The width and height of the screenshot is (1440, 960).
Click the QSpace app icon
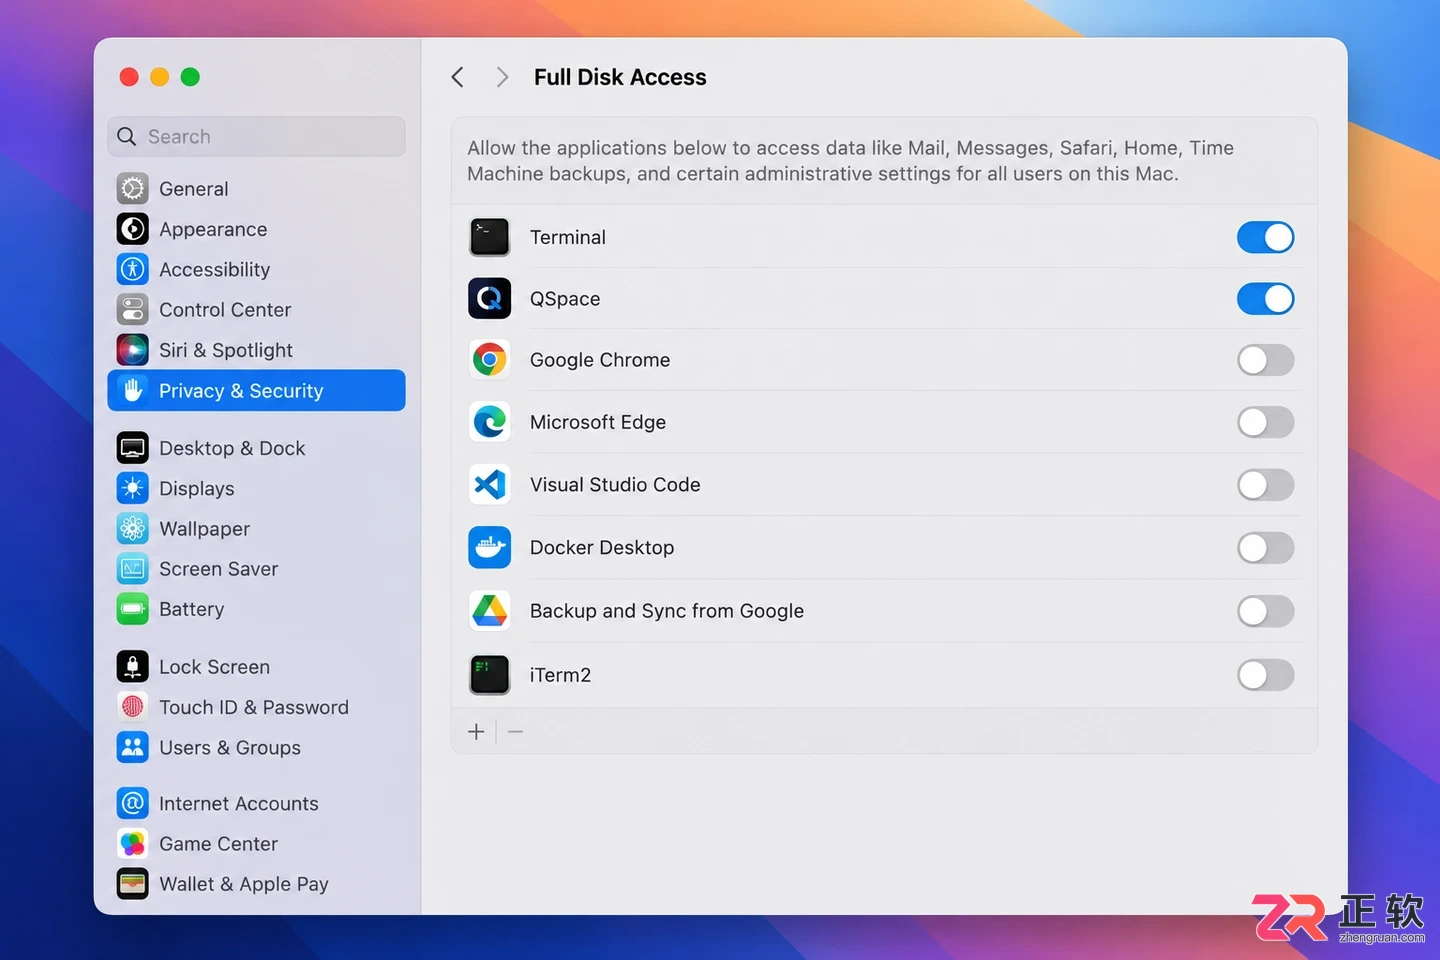(x=490, y=298)
